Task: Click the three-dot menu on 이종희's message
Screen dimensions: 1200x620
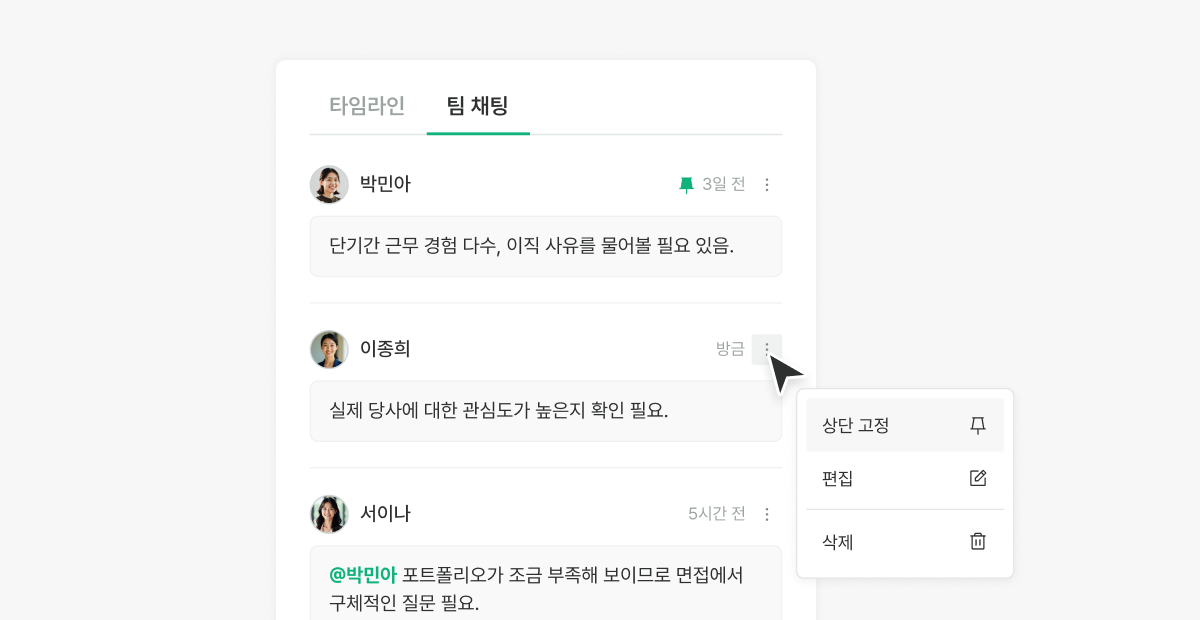Action: pos(767,349)
